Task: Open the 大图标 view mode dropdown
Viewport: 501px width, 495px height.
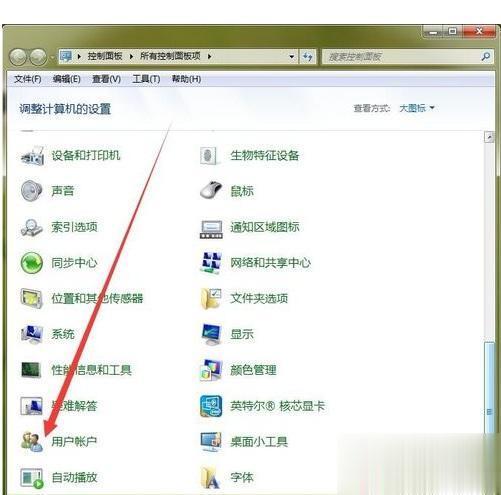Action: [x=417, y=108]
